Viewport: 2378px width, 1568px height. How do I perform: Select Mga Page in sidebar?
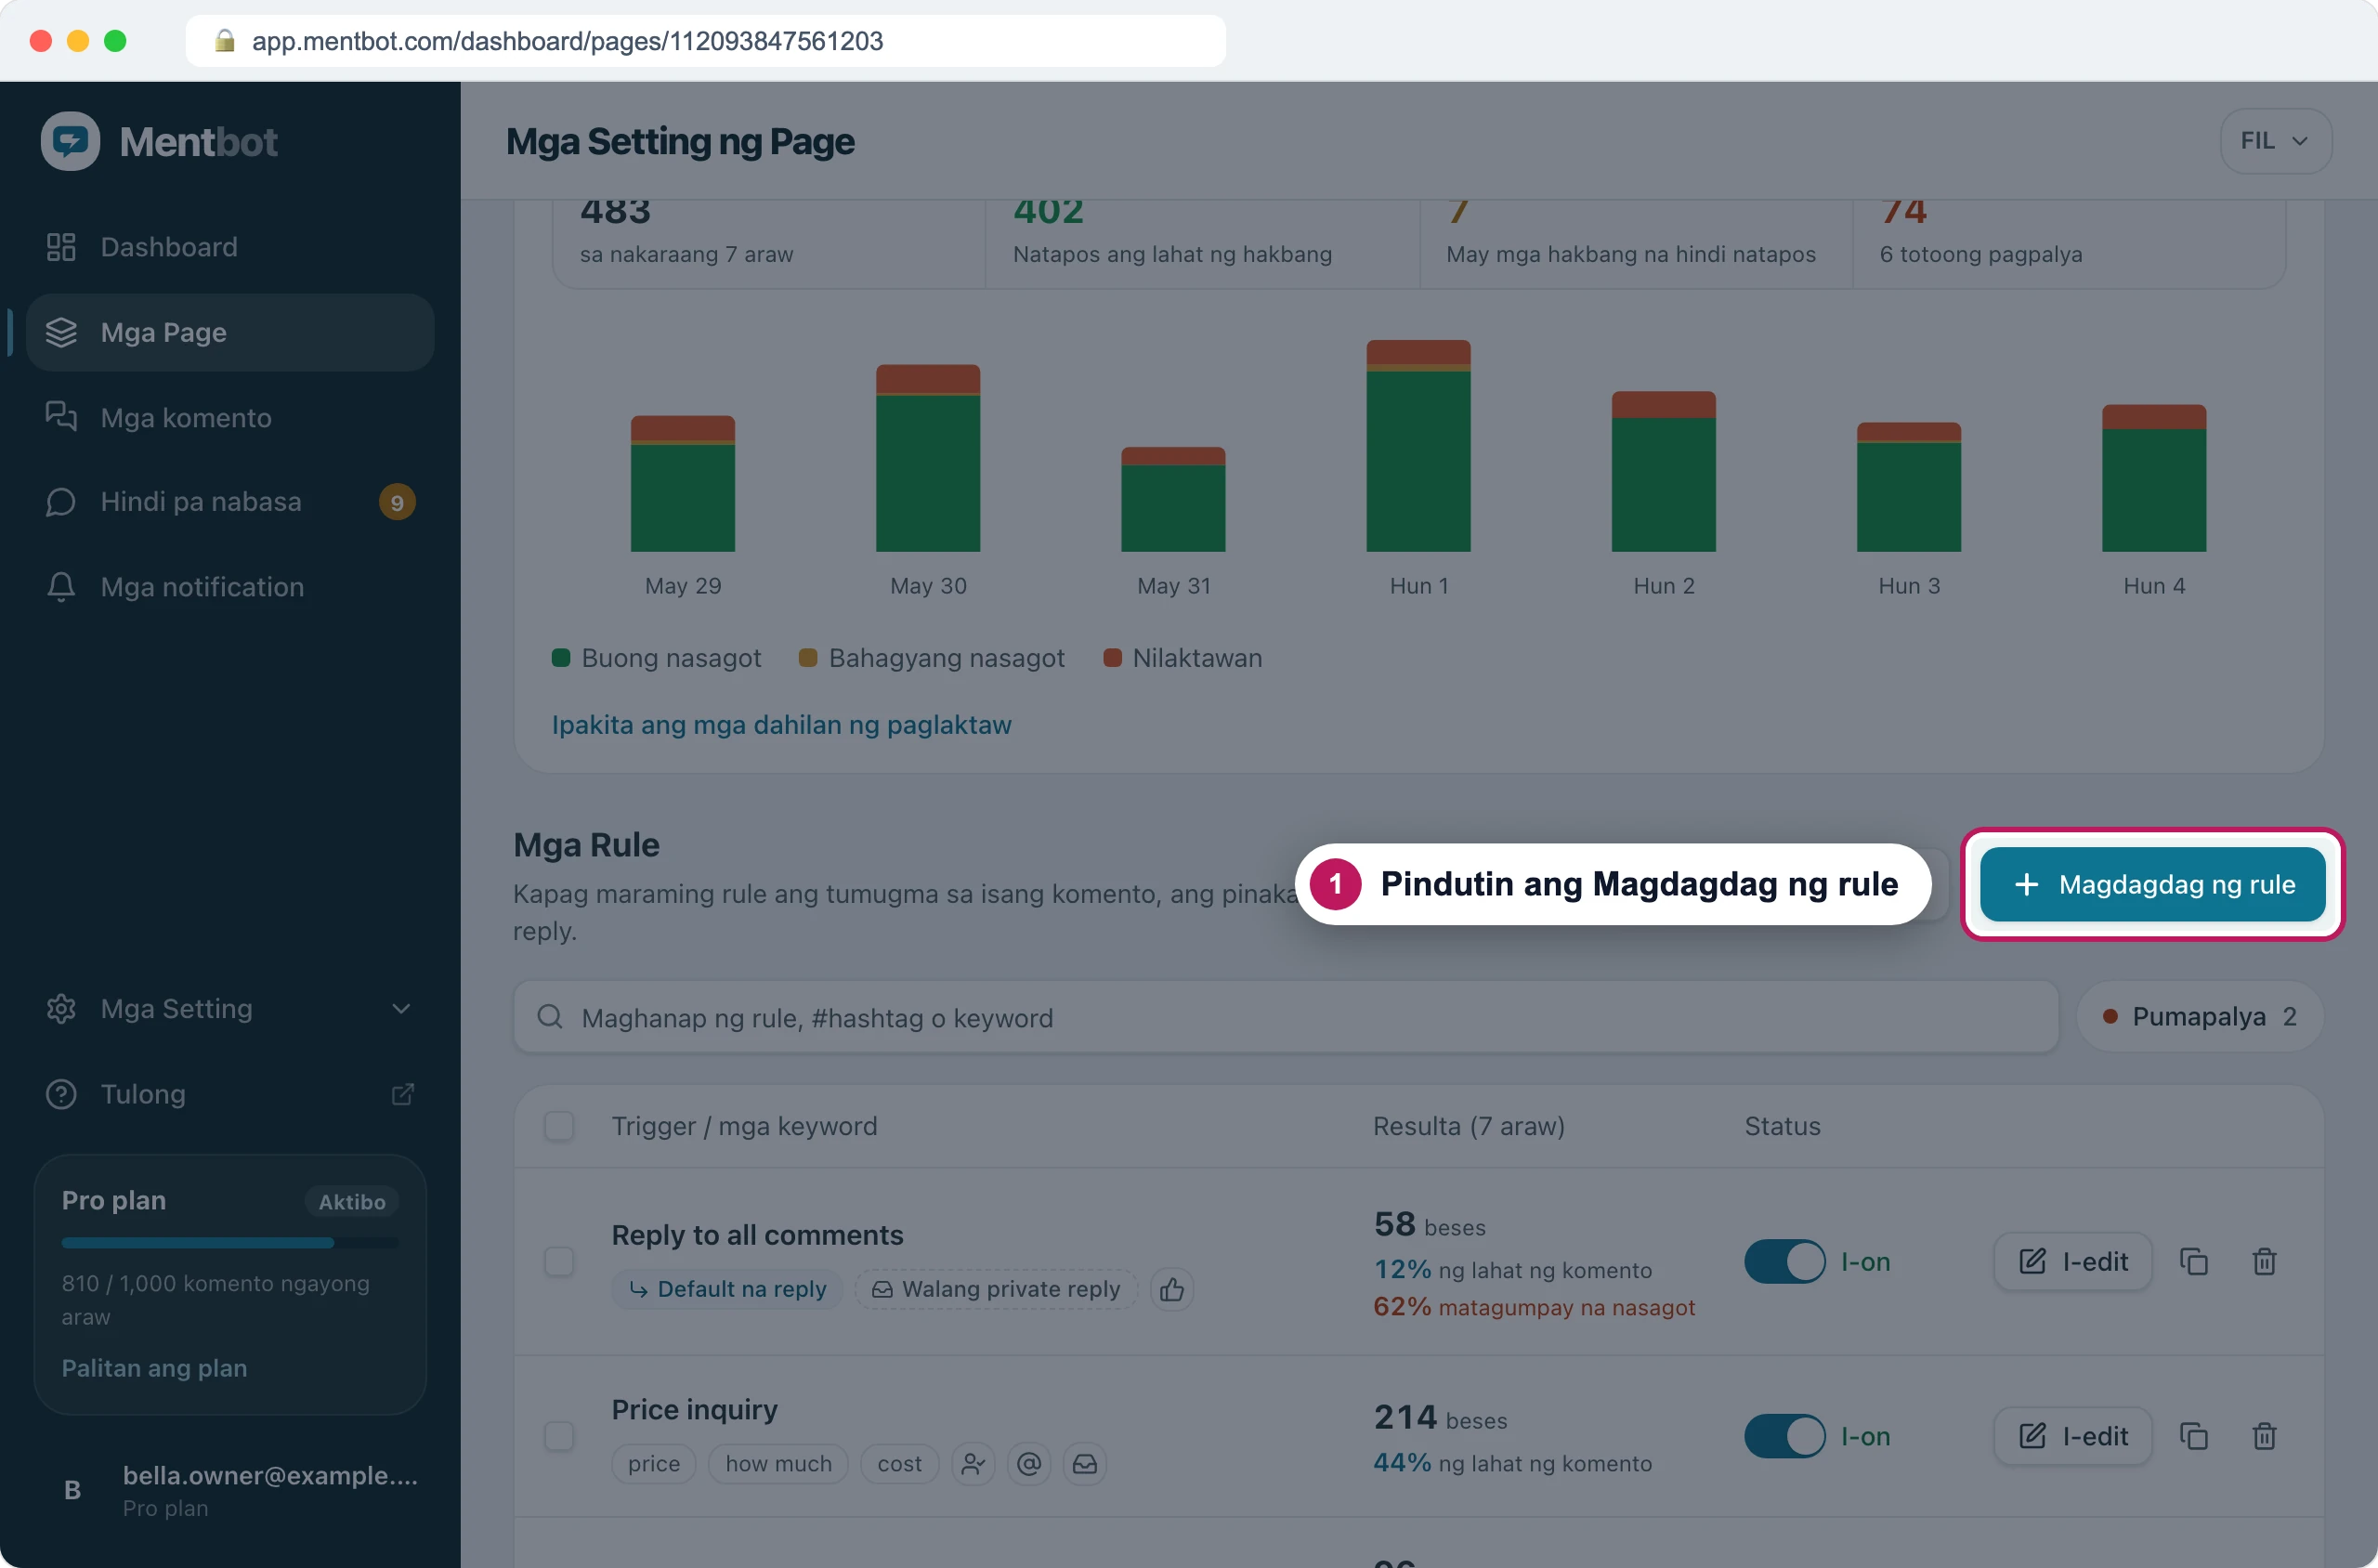[x=229, y=332]
